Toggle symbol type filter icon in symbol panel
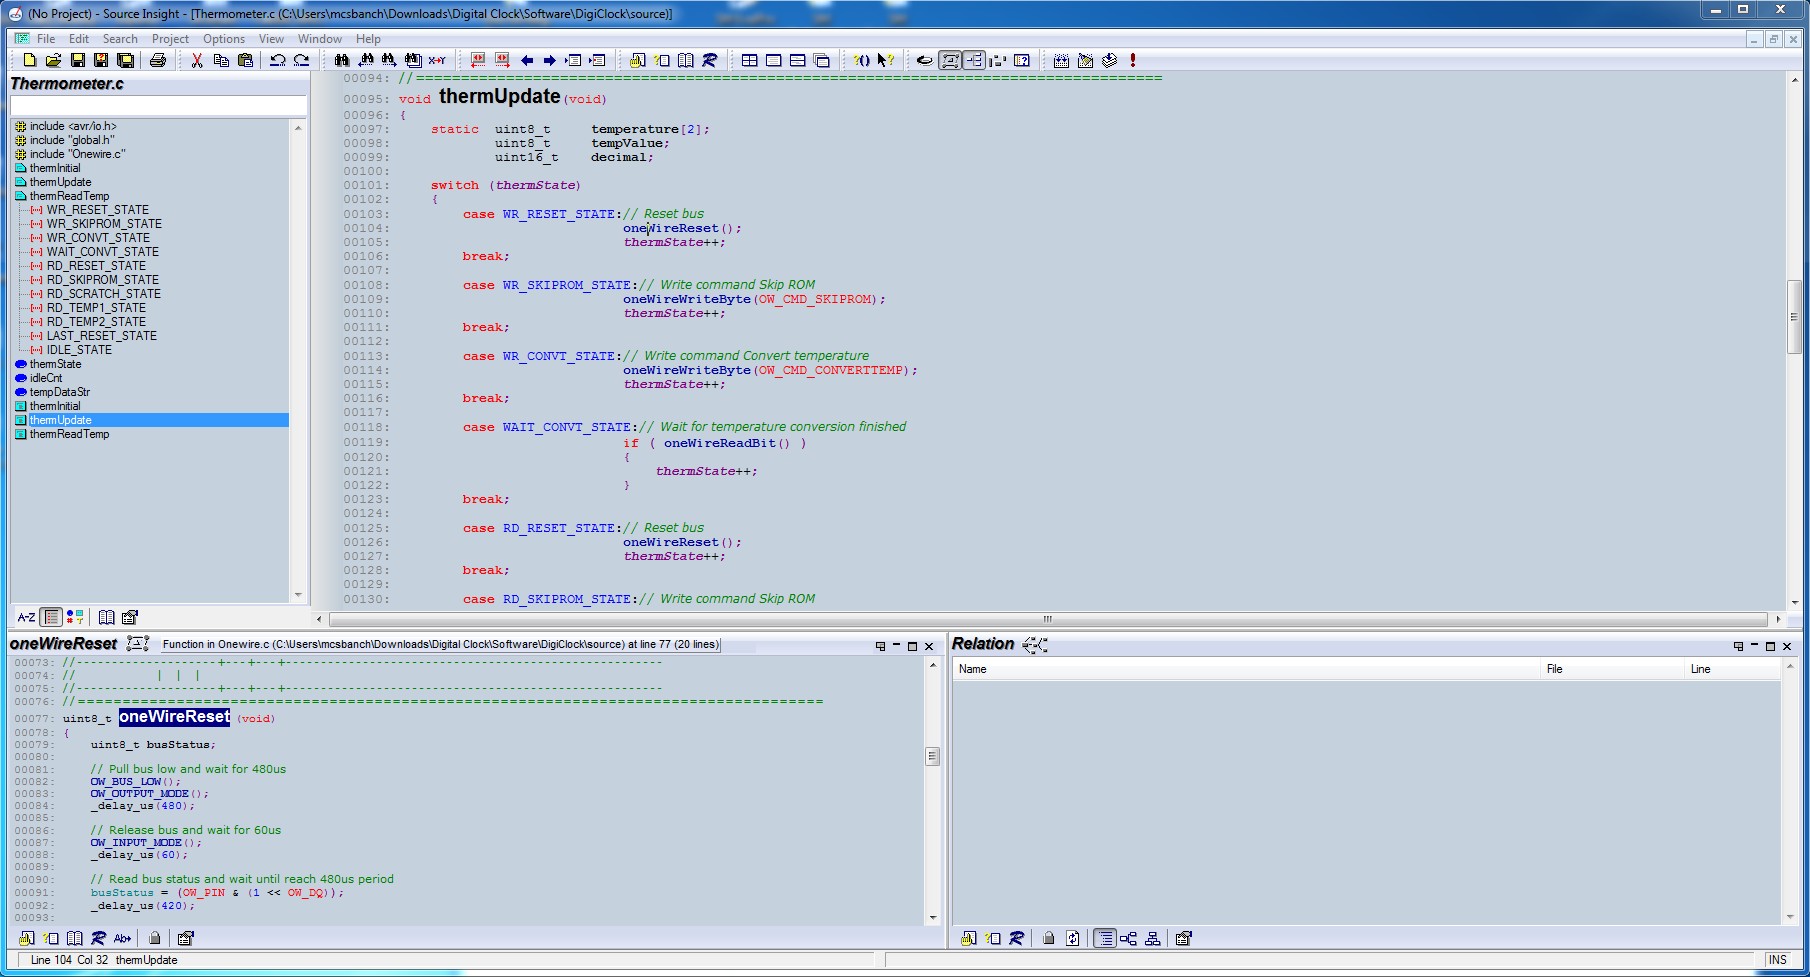Image resolution: width=1810 pixels, height=977 pixels. click(x=75, y=617)
